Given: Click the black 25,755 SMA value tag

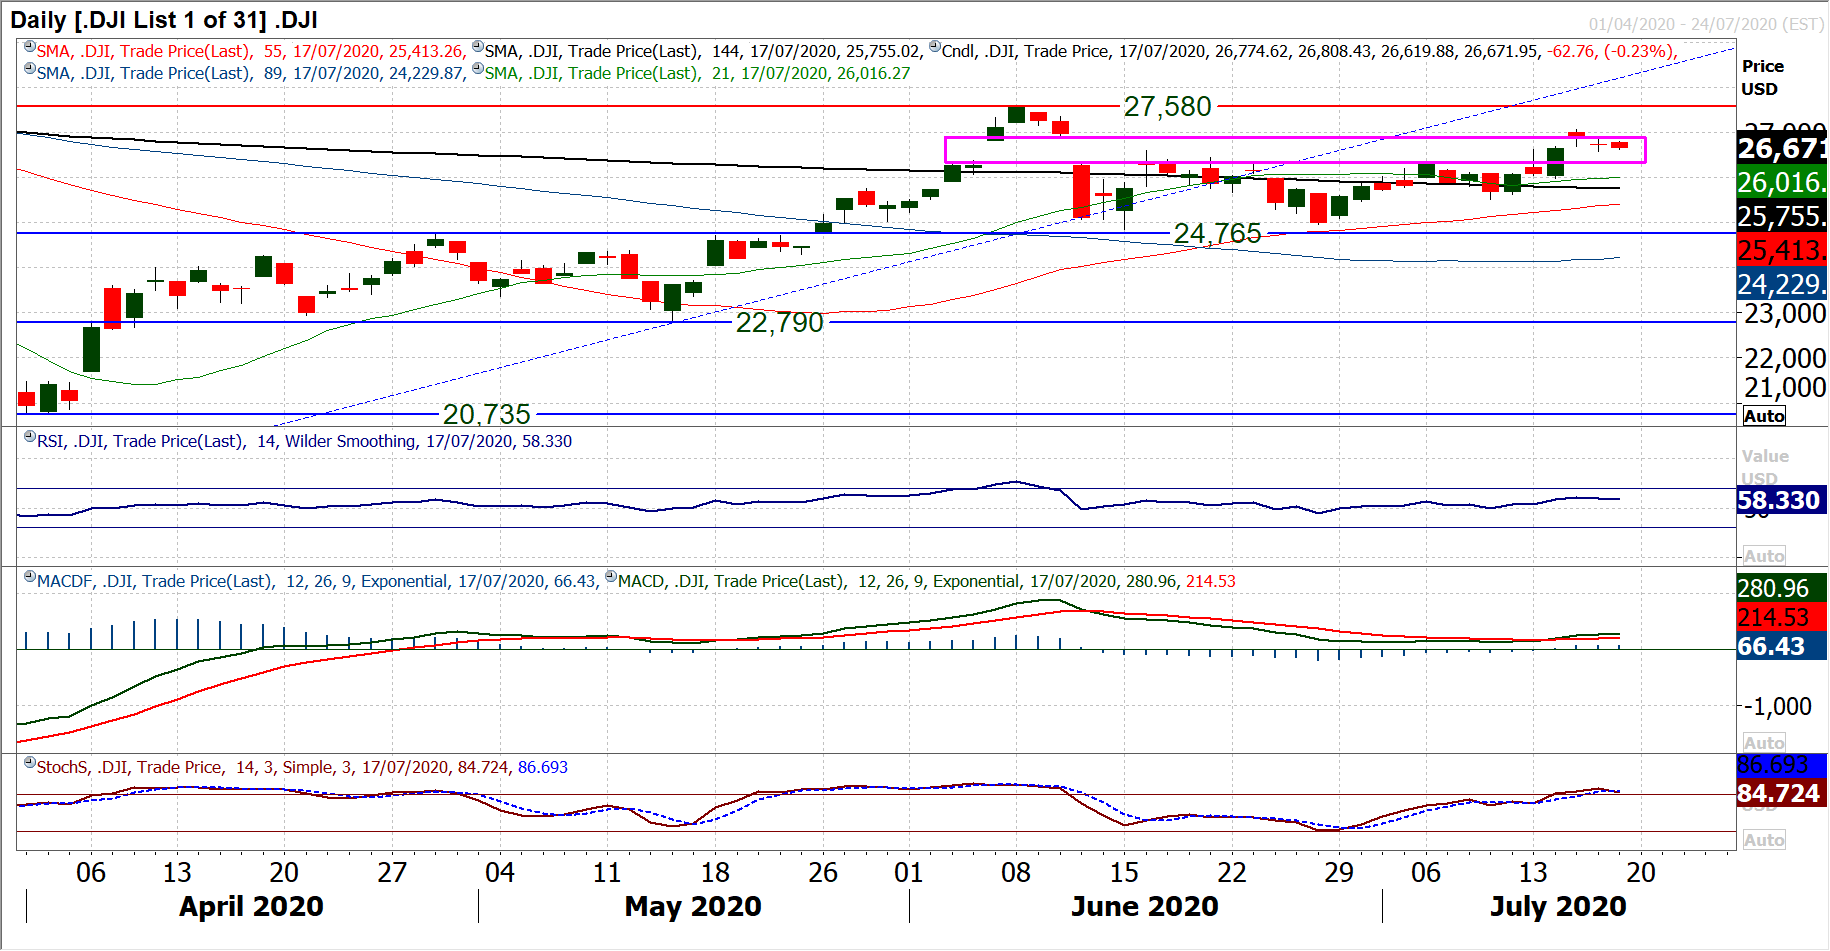Looking at the screenshot, I should click(x=1782, y=216).
